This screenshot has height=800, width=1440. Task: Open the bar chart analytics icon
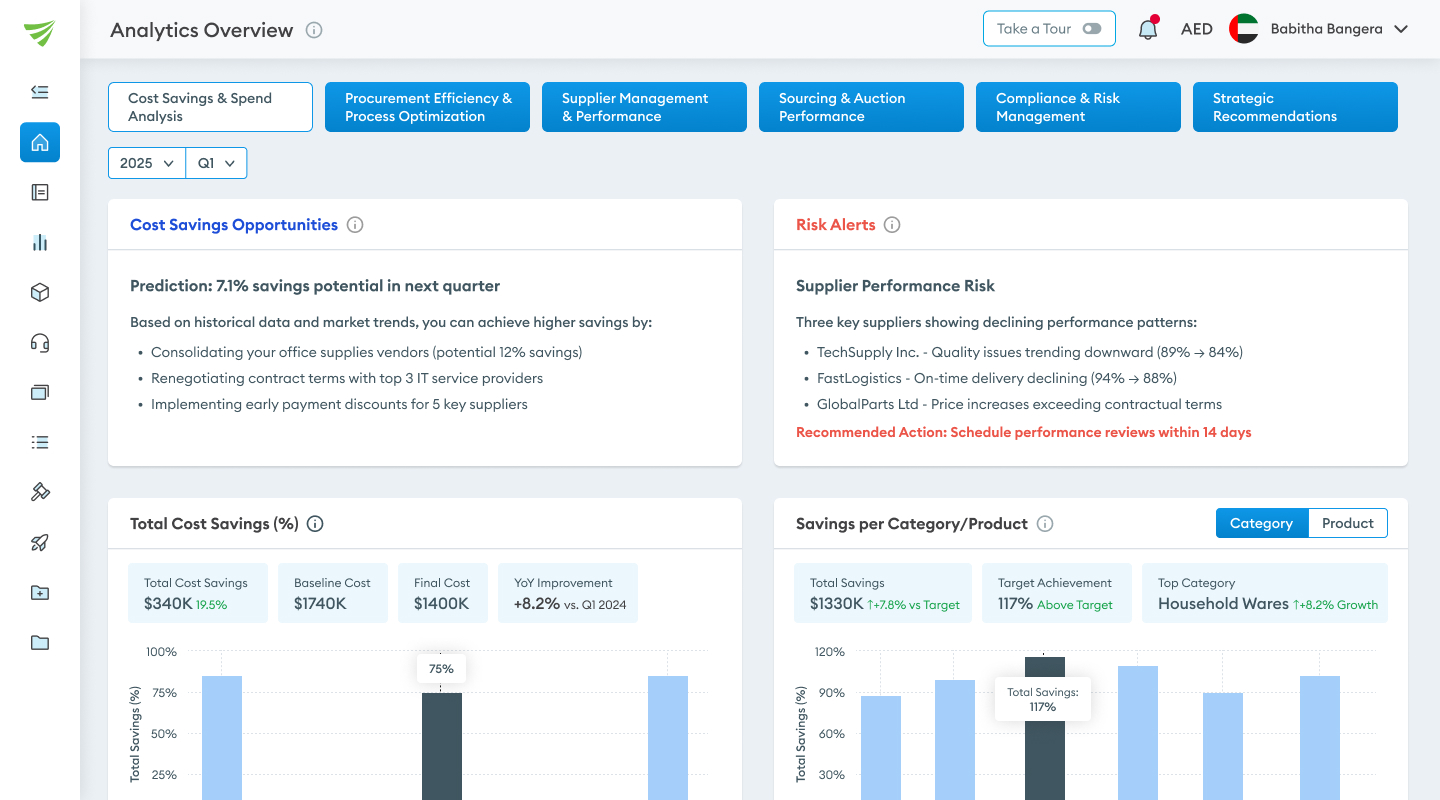point(40,242)
